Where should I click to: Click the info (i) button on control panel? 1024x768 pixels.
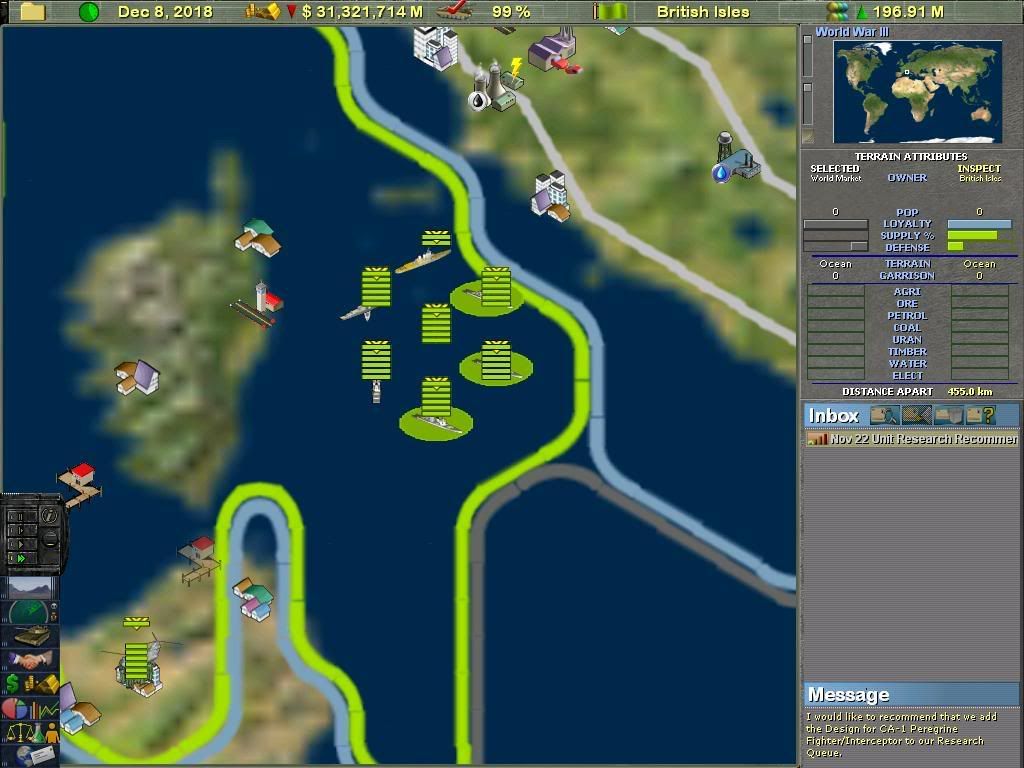pos(50,516)
